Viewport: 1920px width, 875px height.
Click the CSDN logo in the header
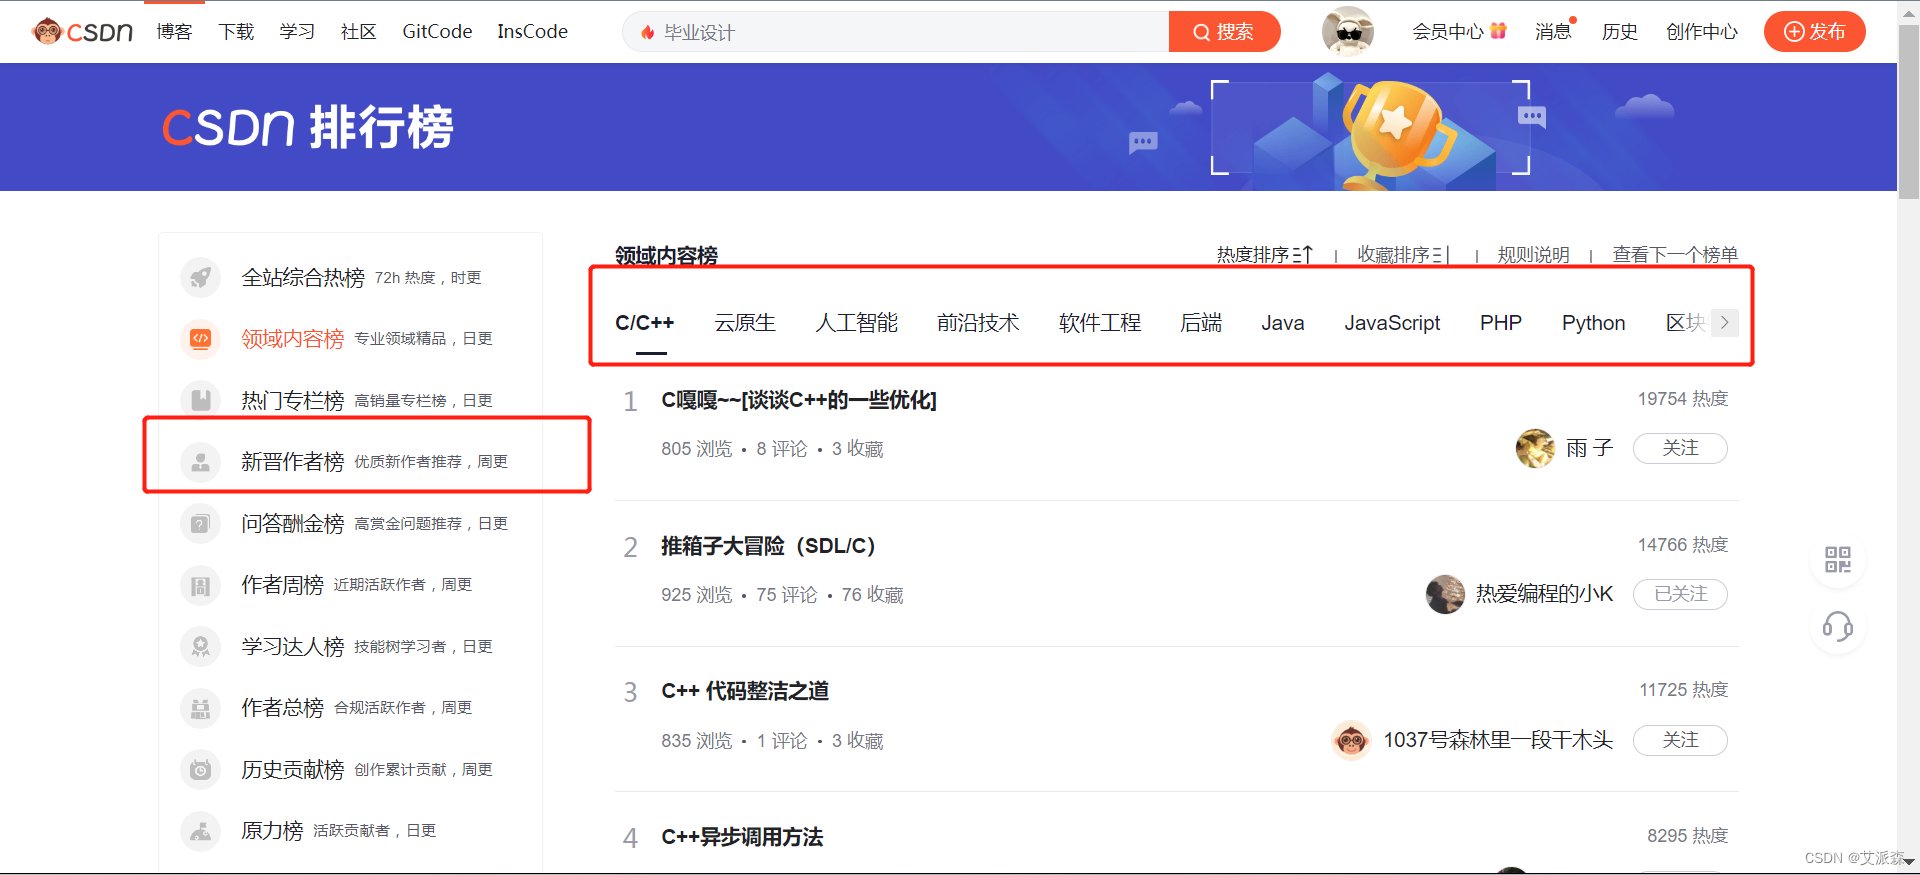(x=83, y=32)
